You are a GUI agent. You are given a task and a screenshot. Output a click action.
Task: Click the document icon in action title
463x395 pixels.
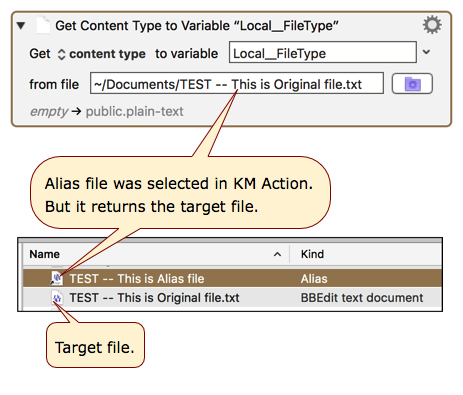point(43,25)
